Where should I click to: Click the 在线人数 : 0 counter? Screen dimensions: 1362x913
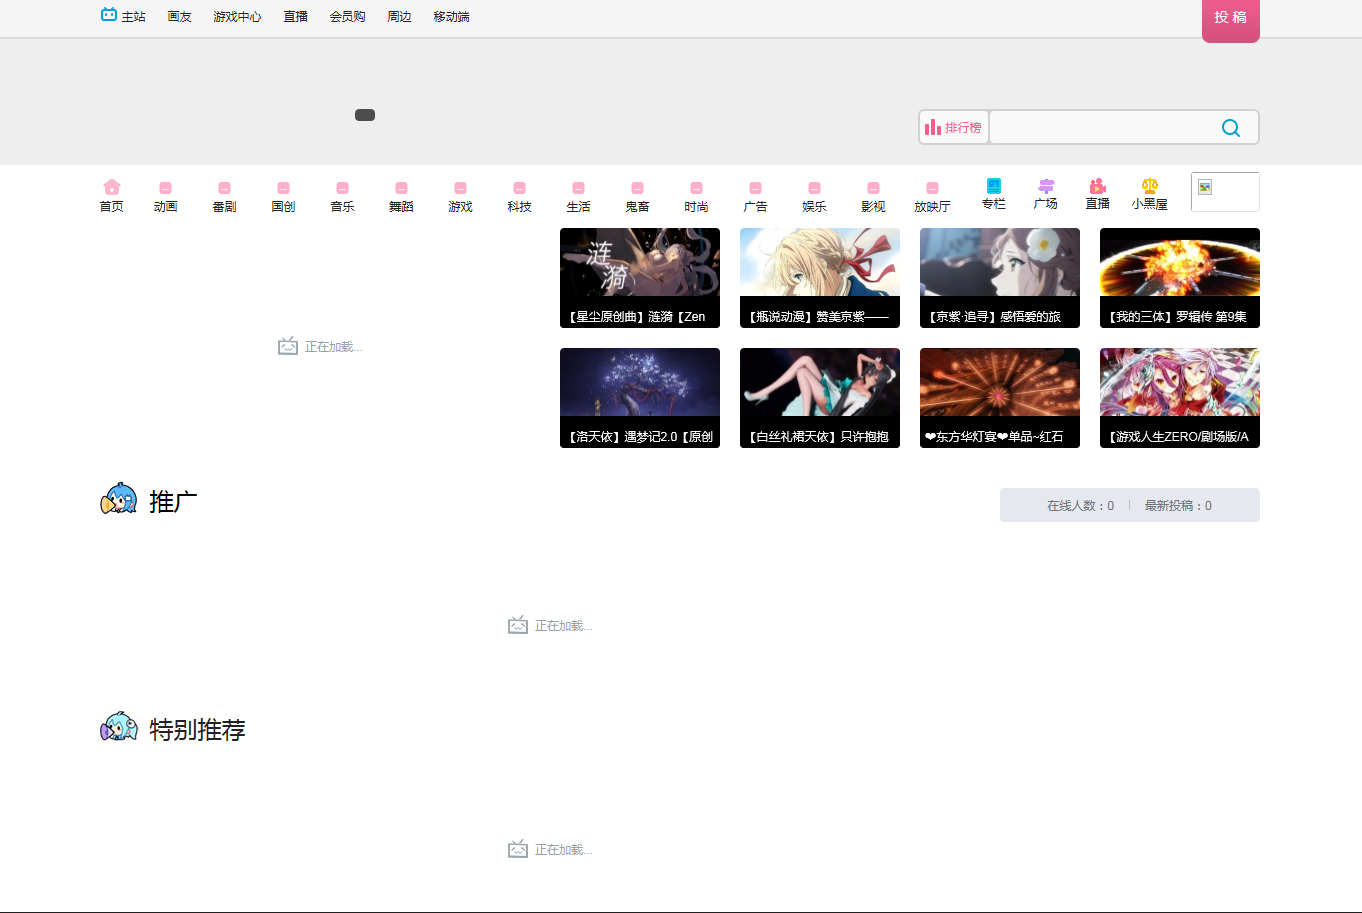tap(1080, 506)
